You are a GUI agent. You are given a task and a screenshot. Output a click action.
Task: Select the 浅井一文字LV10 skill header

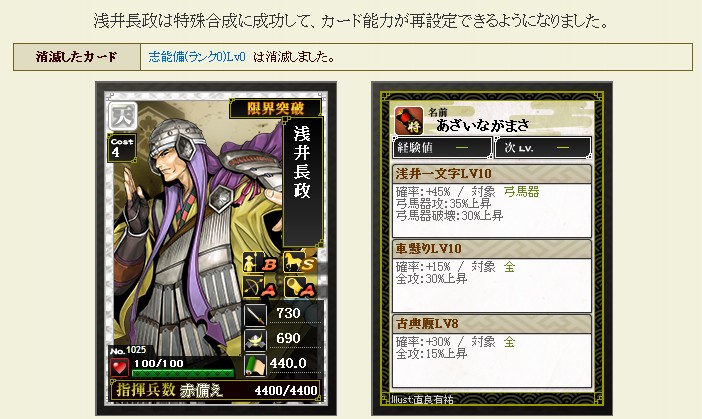(492, 174)
